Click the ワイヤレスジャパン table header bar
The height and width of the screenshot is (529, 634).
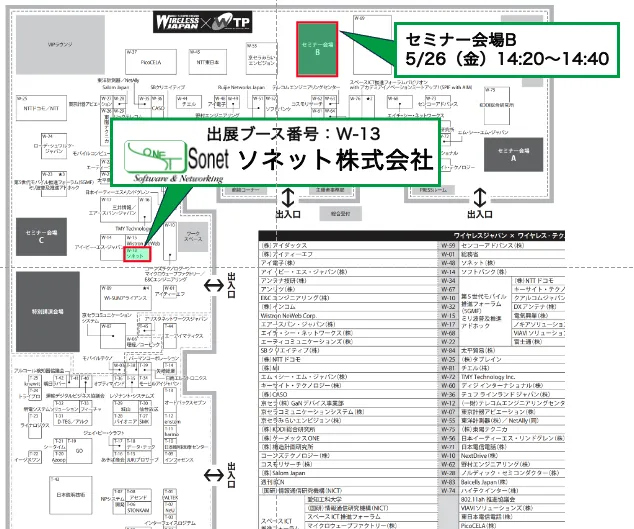412,235
